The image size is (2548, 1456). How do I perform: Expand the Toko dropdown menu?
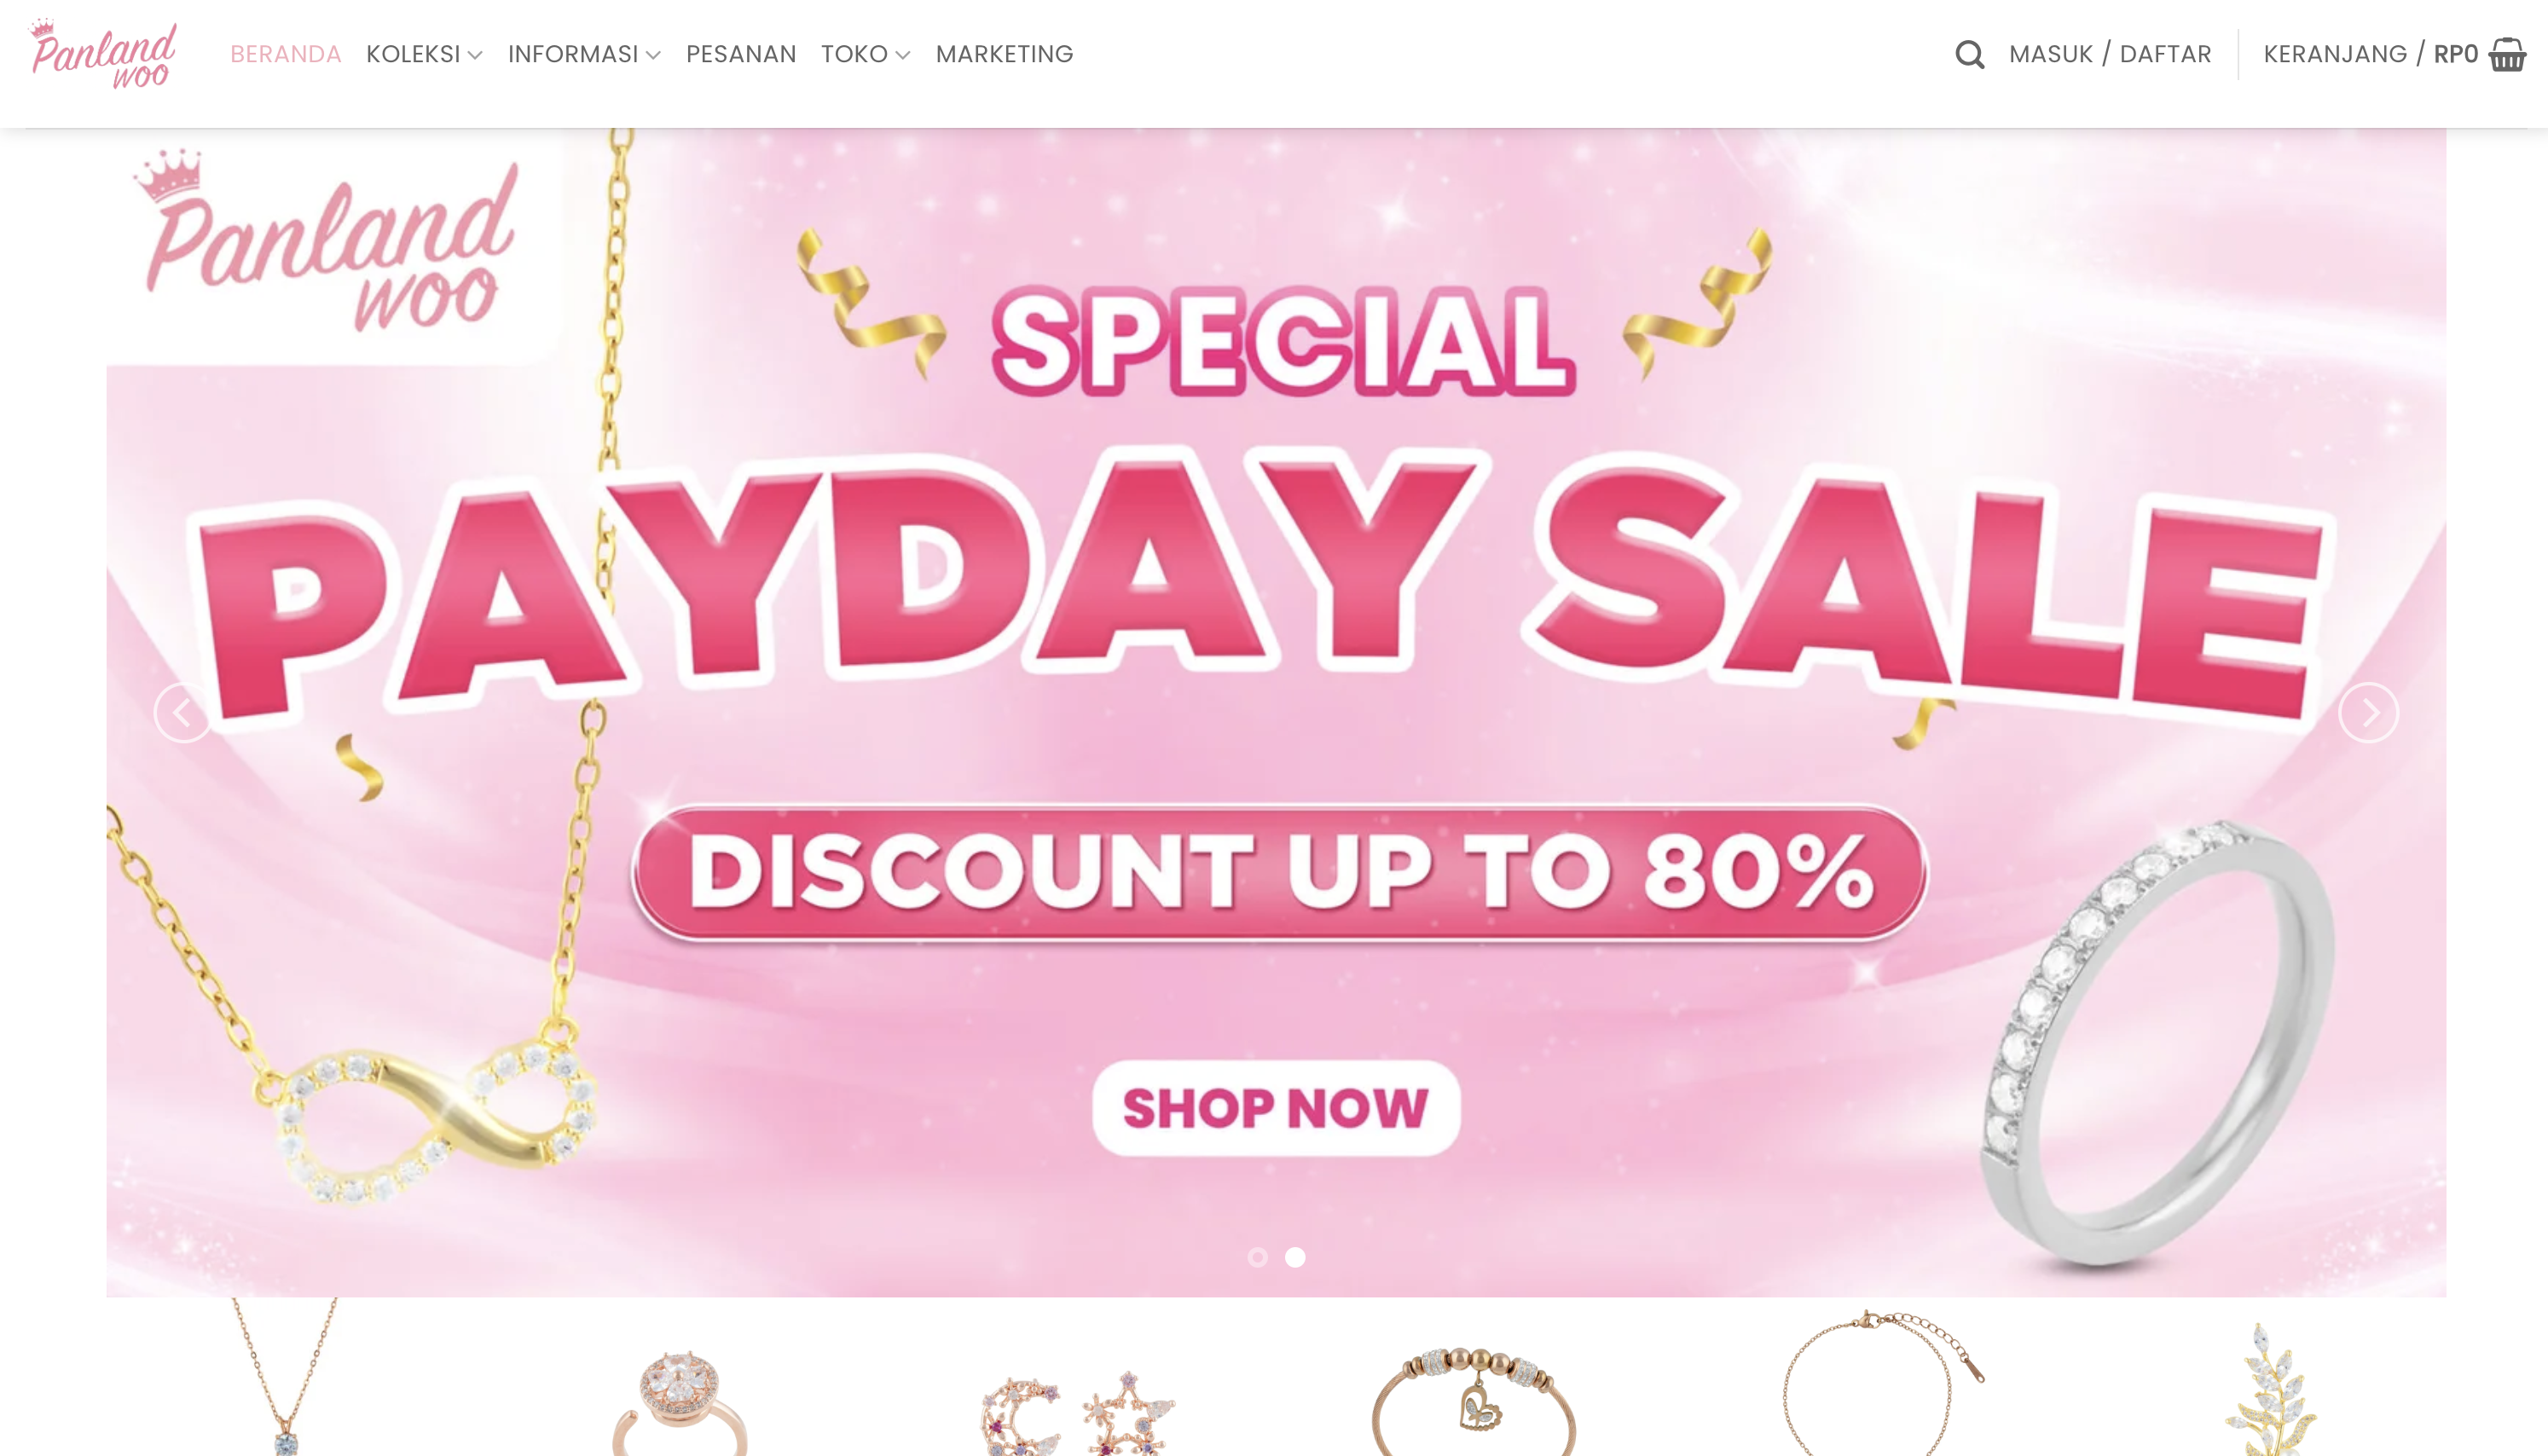[866, 54]
